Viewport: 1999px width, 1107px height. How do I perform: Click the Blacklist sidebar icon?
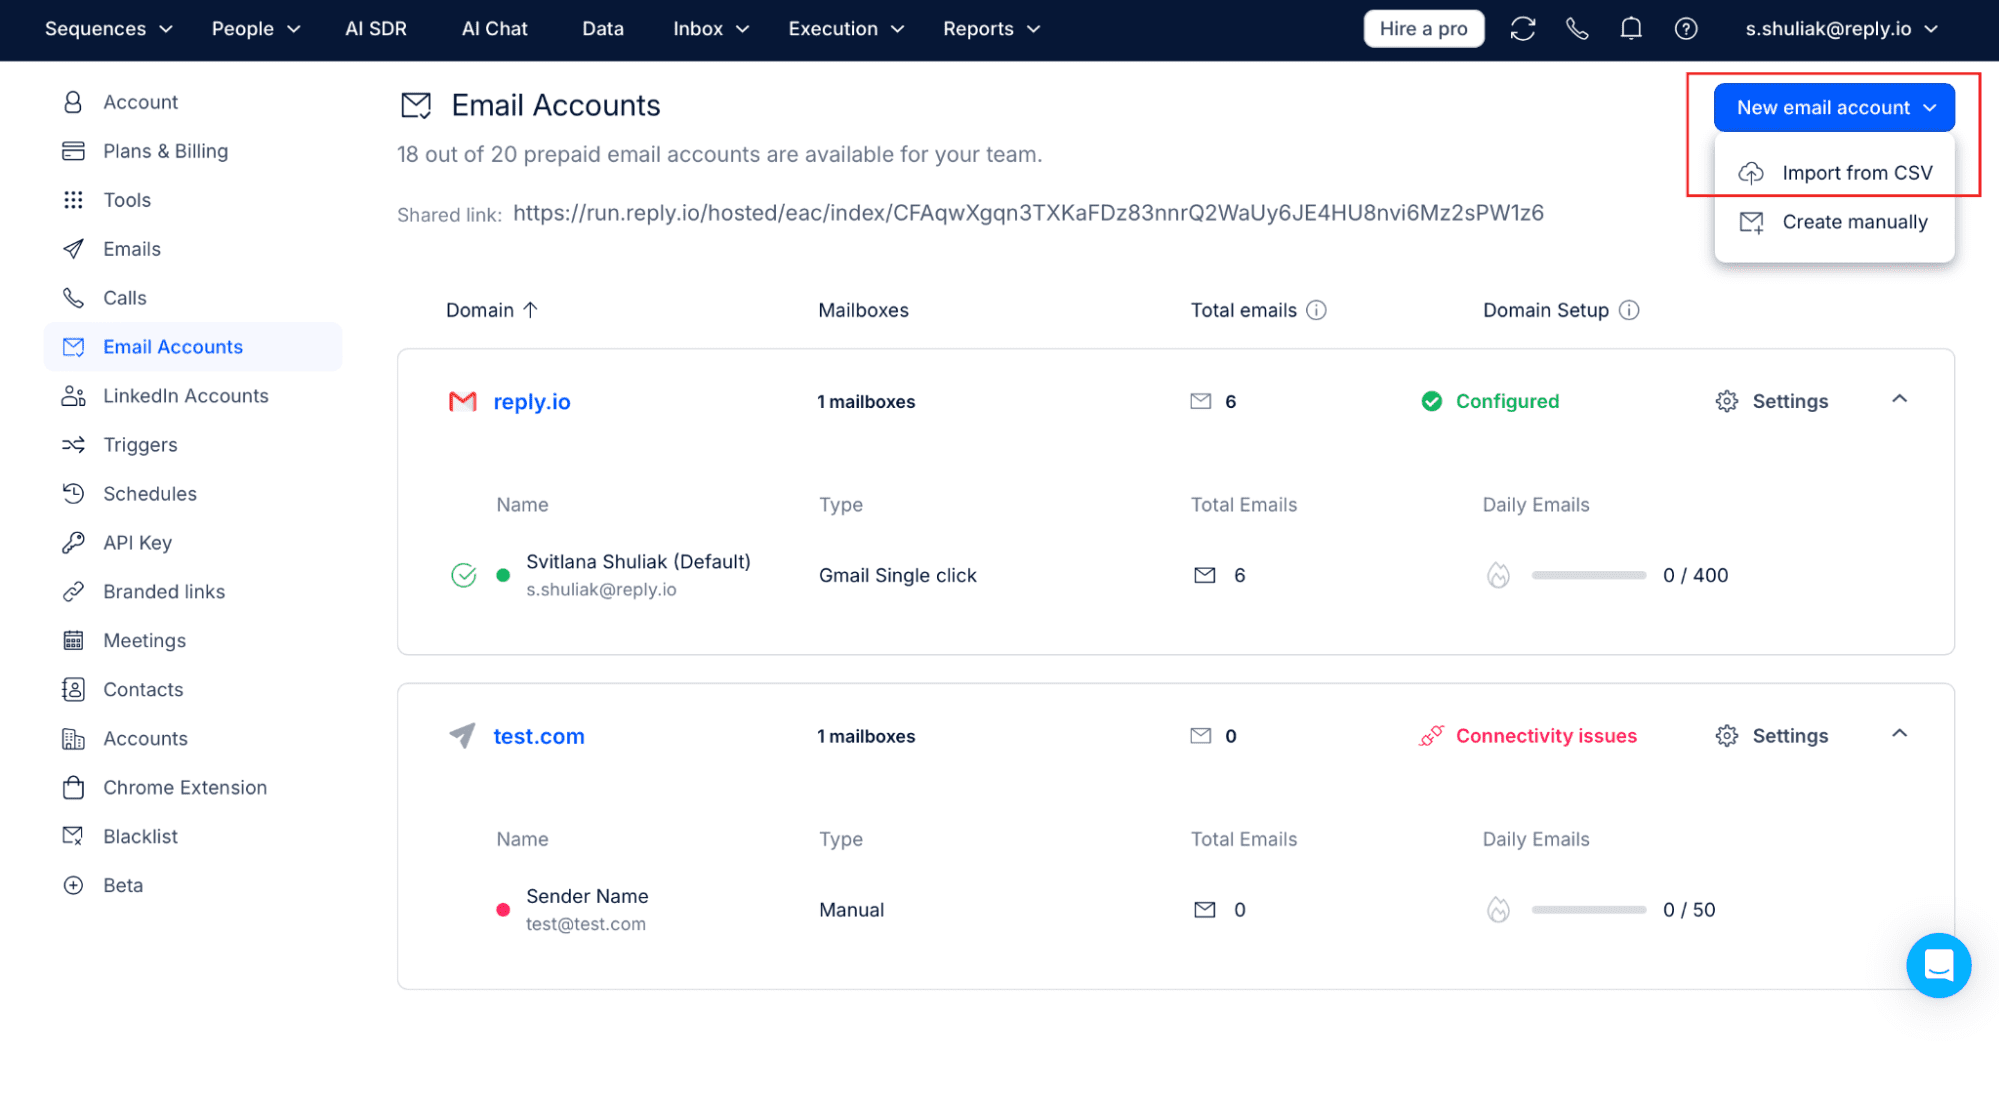[x=76, y=836]
